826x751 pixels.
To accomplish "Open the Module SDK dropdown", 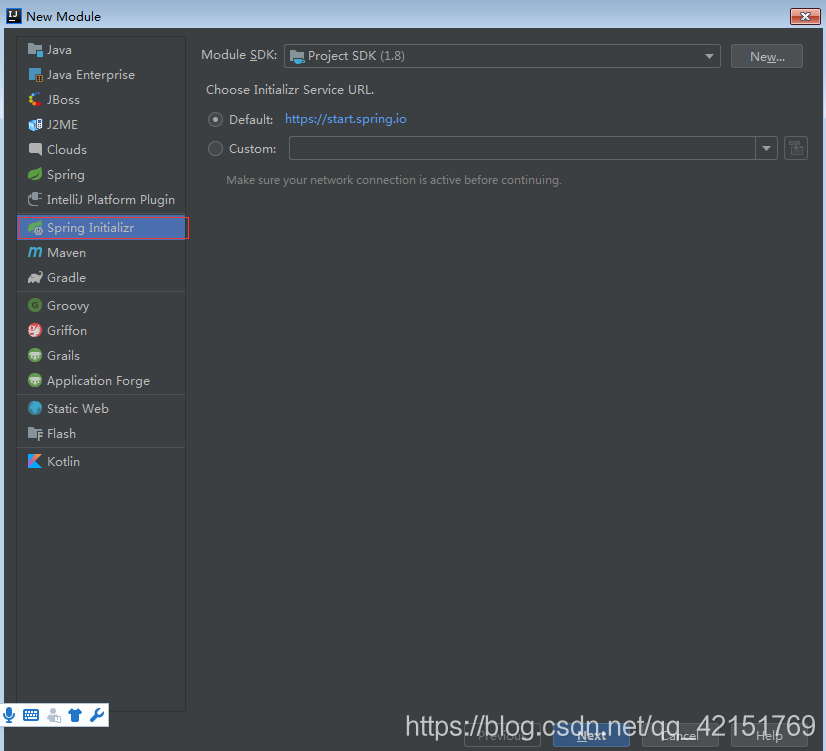I will (x=502, y=56).
